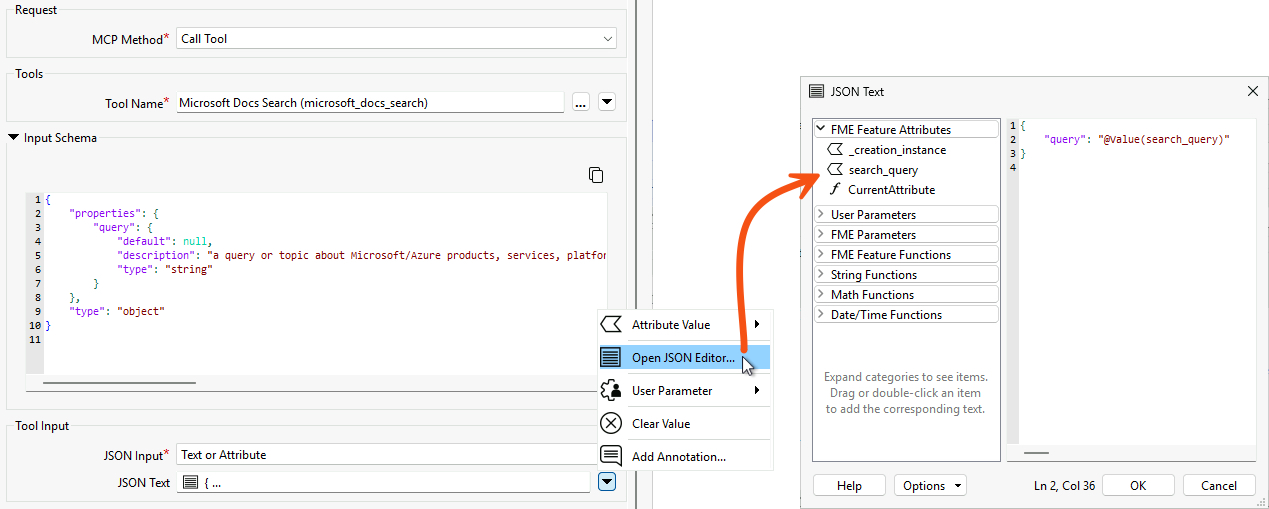Copy the Input Schema to clipboard
1269x509 pixels.
click(596, 175)
